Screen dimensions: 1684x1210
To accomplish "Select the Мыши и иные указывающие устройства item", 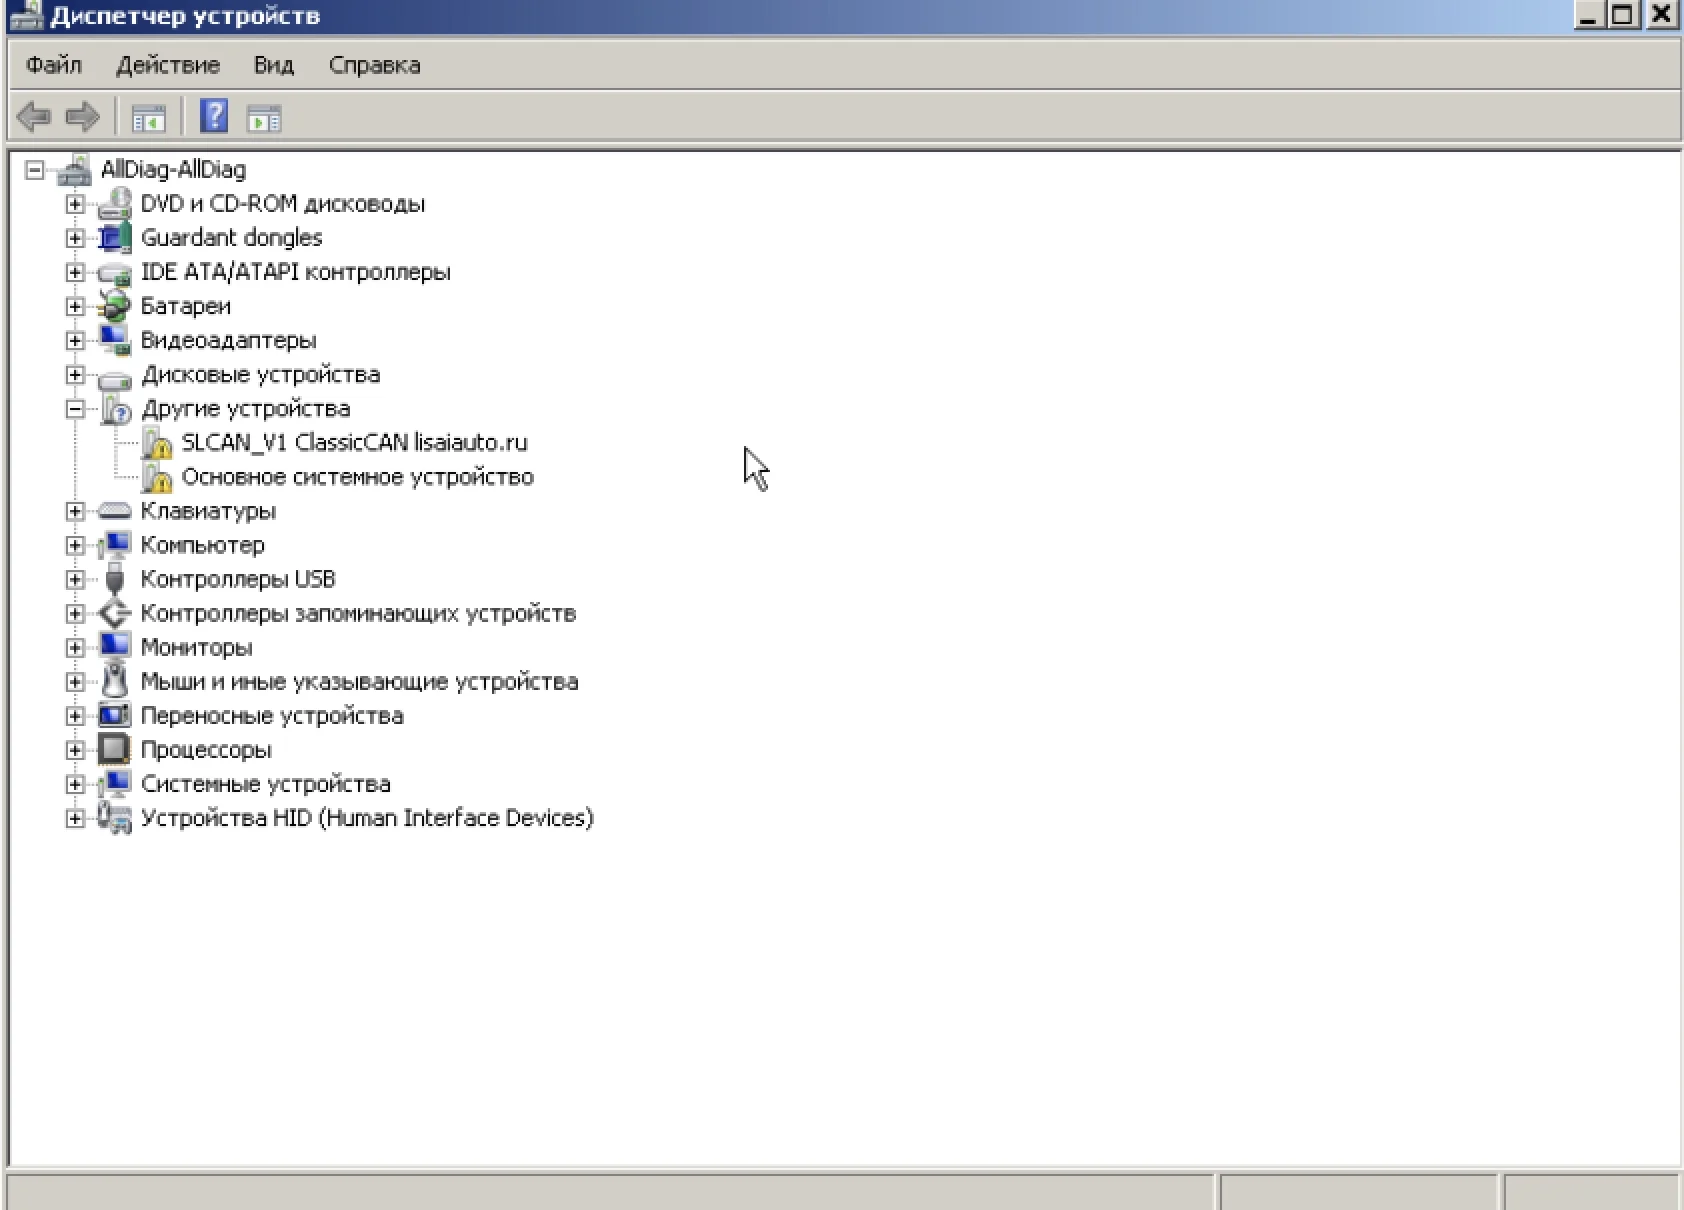I will click(x=359, y=682).
